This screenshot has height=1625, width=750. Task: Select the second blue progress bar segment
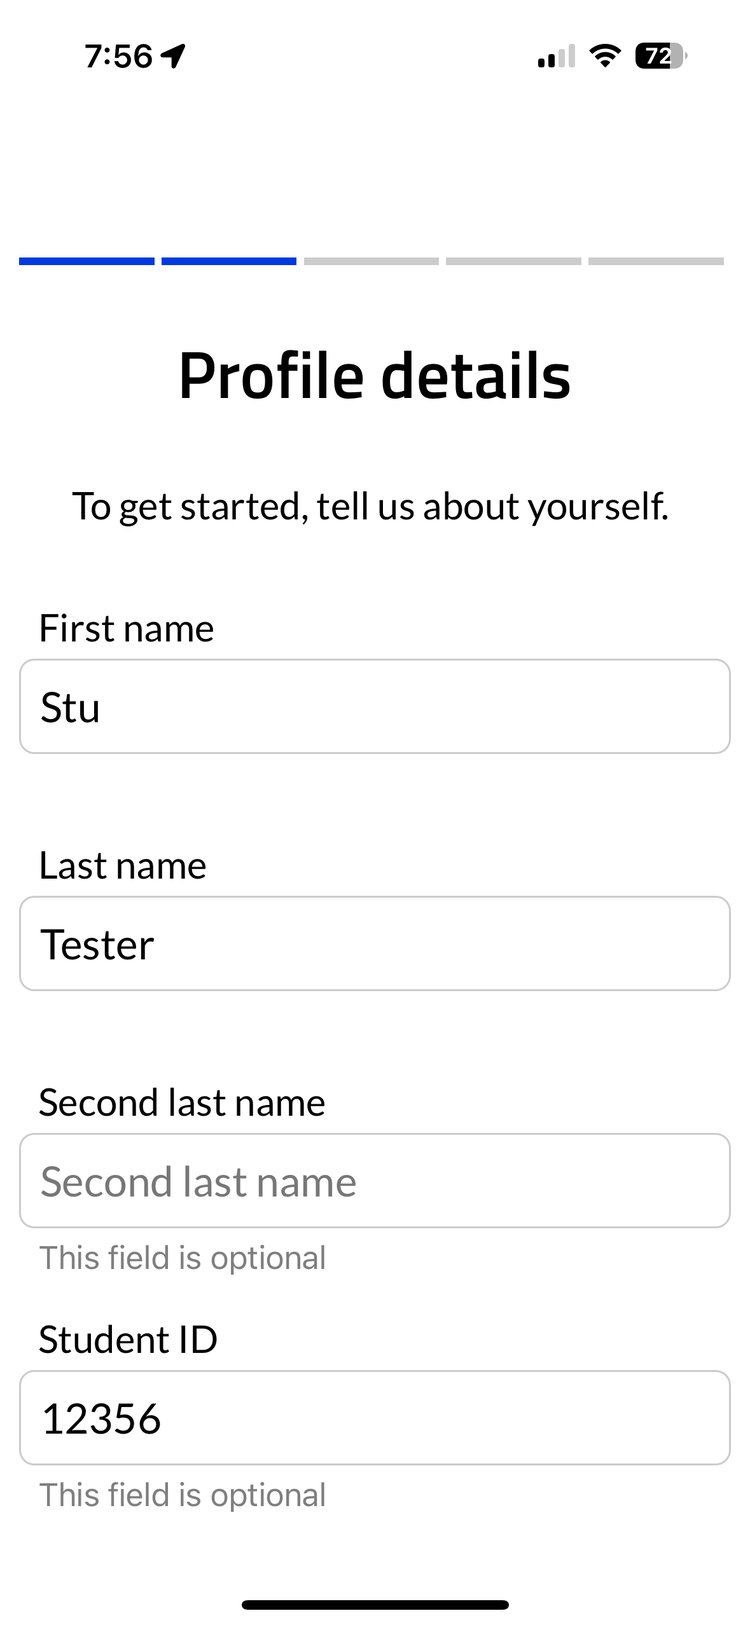228,261
